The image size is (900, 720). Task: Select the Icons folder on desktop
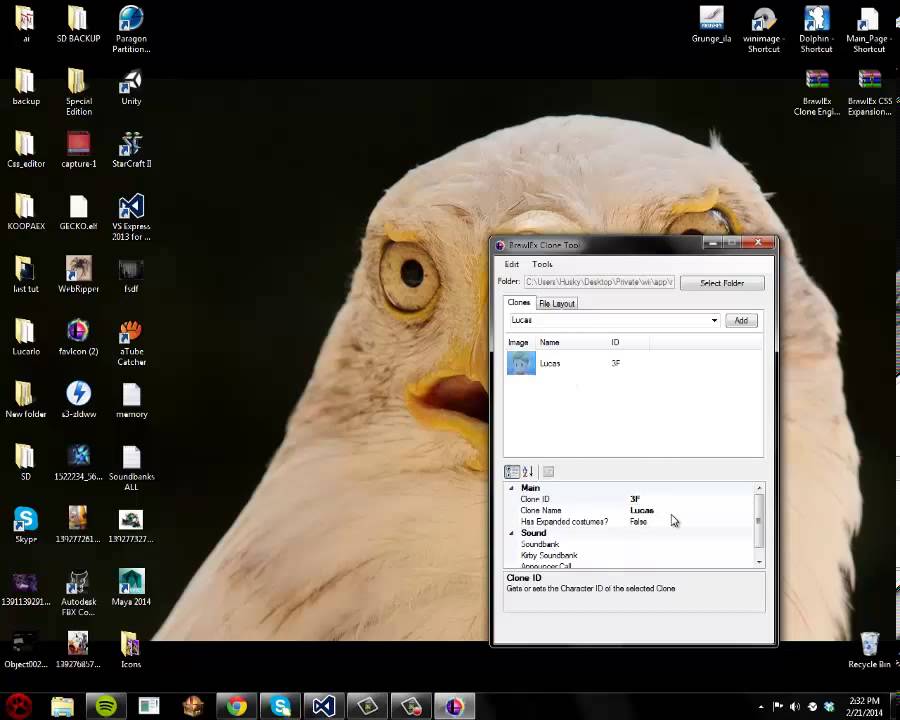tap(131, 650)
